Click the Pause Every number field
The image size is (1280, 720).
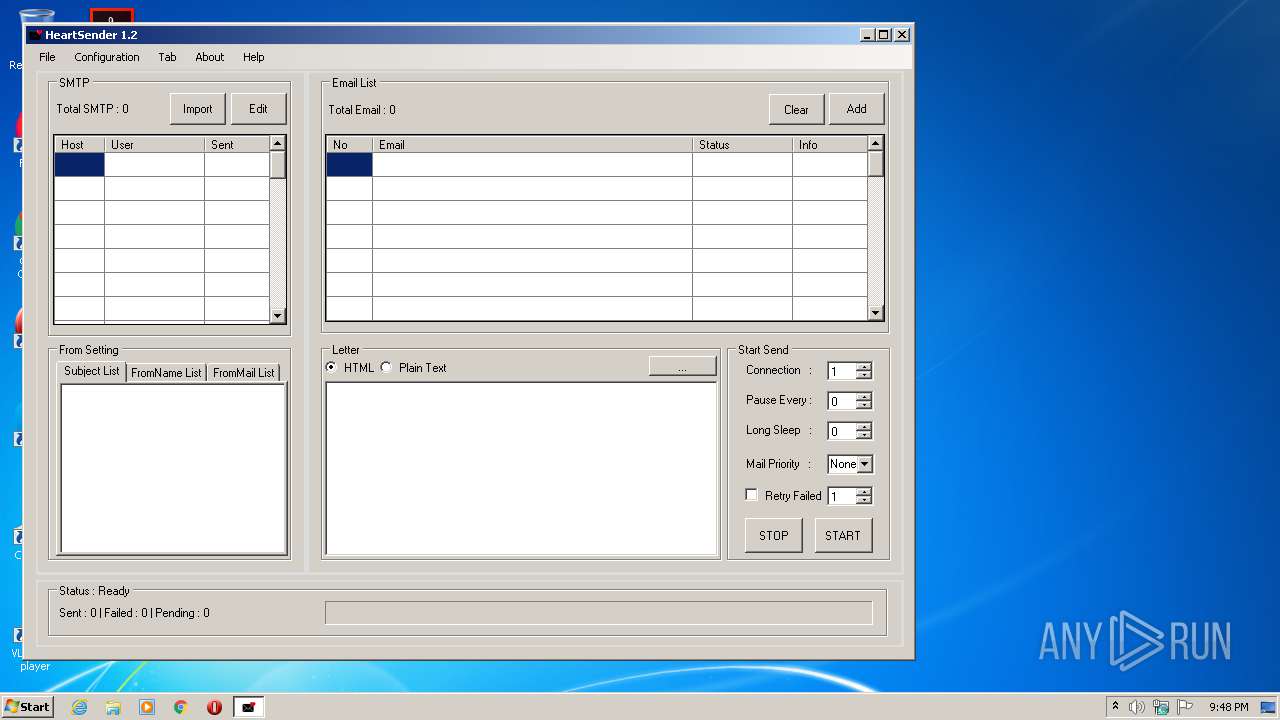(x=842, y=401)
